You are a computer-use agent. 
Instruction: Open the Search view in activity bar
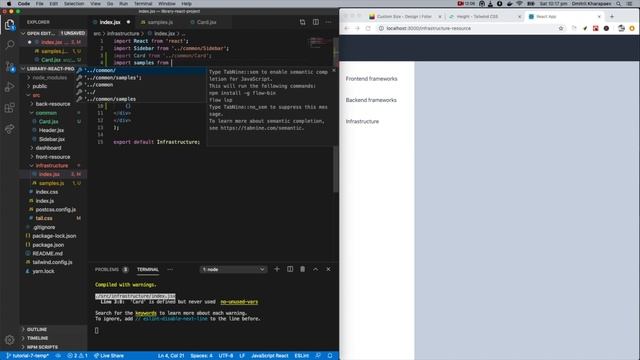click(x=9, y=45)
